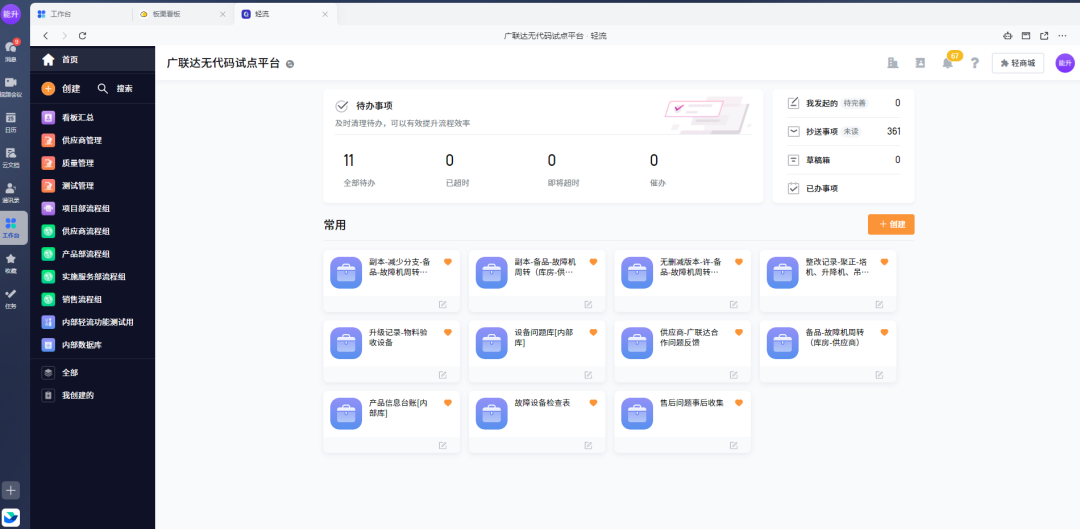Open 销售流程组 in sidebar
This screenshot has width=1080, height=529.
coord(92,300)
